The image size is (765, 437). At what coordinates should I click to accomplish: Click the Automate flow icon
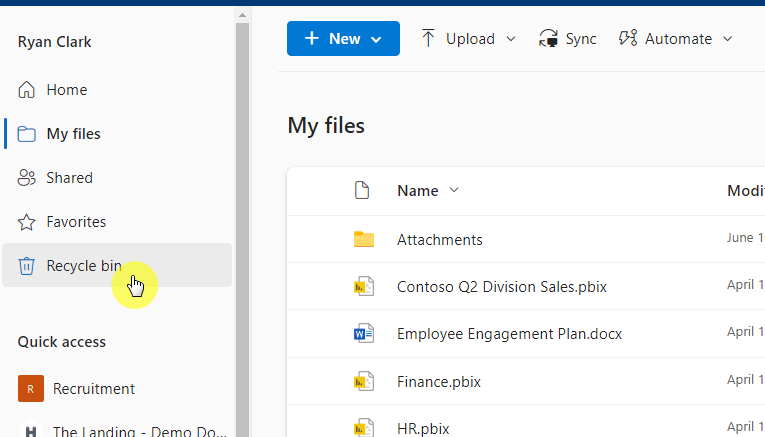(x=628, y=38)
